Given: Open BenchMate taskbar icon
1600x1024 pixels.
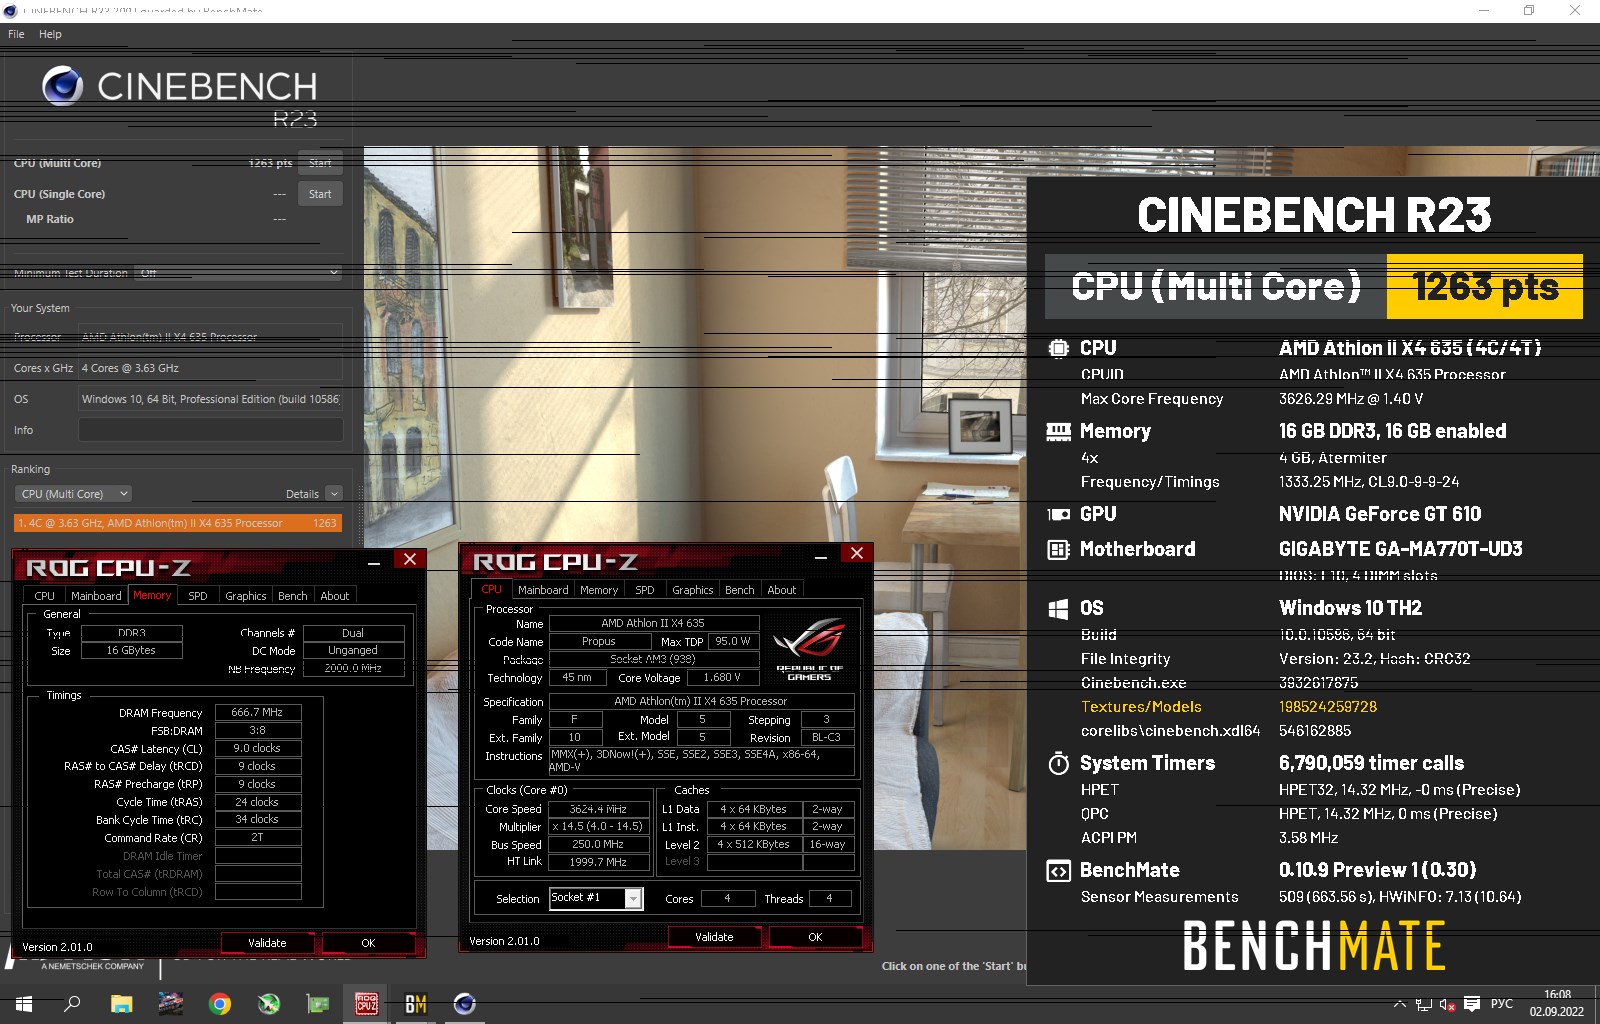Looking at the screenshot, I should click(x=416, y=1004).
